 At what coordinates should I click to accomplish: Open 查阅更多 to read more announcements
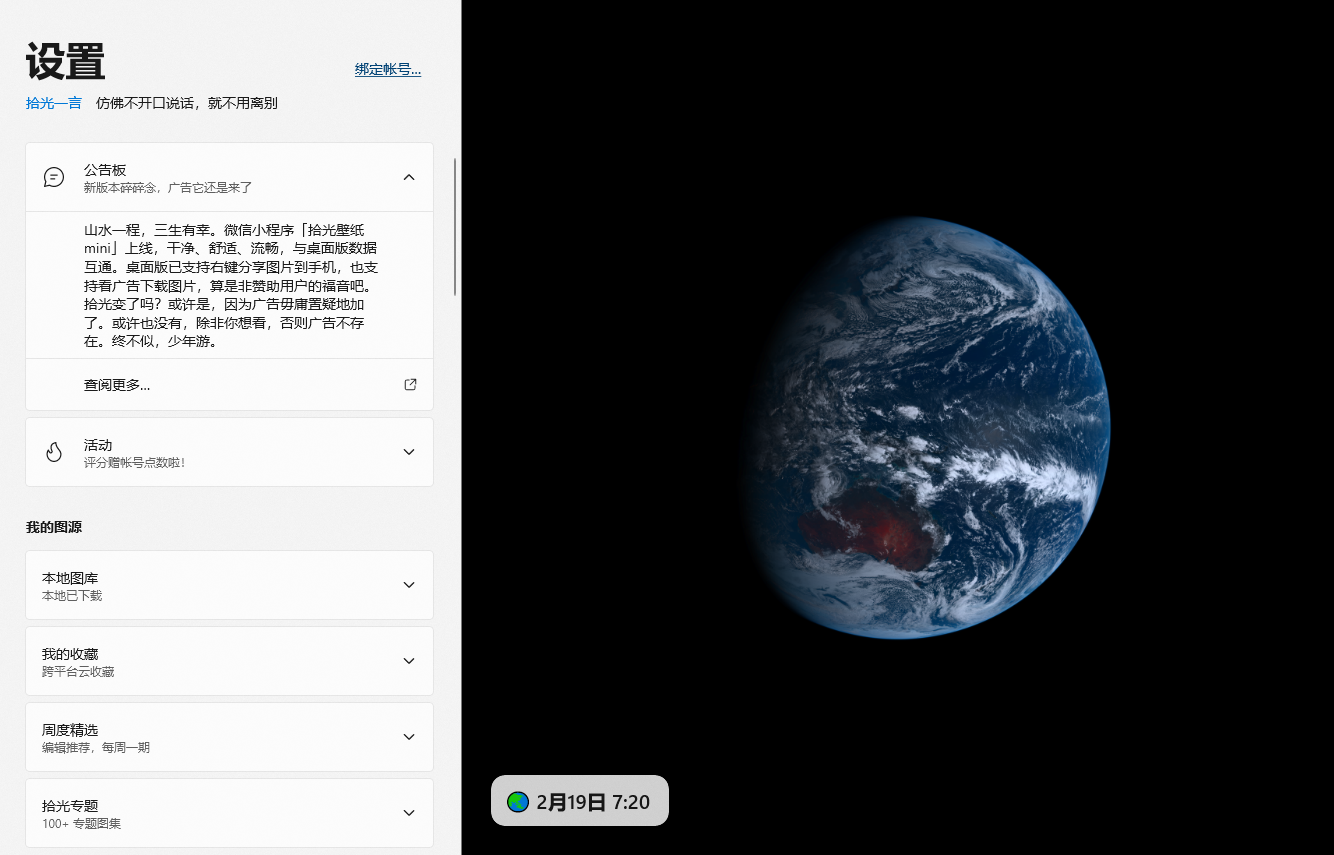pyautogui.click(x=117, y=385)
